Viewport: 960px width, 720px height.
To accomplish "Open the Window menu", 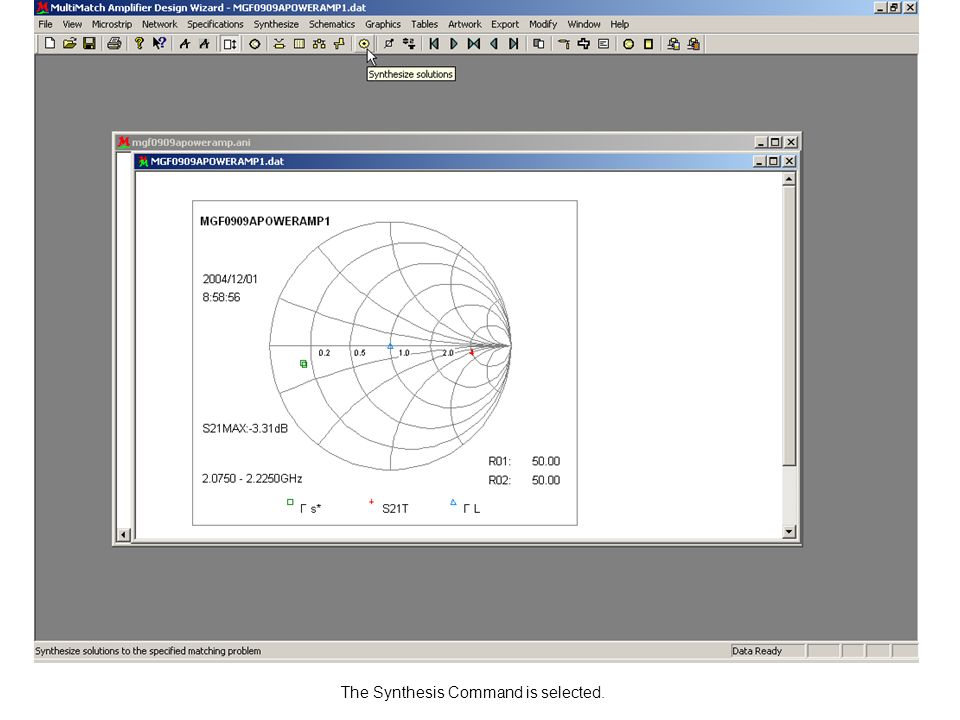I will click(583, 24).
